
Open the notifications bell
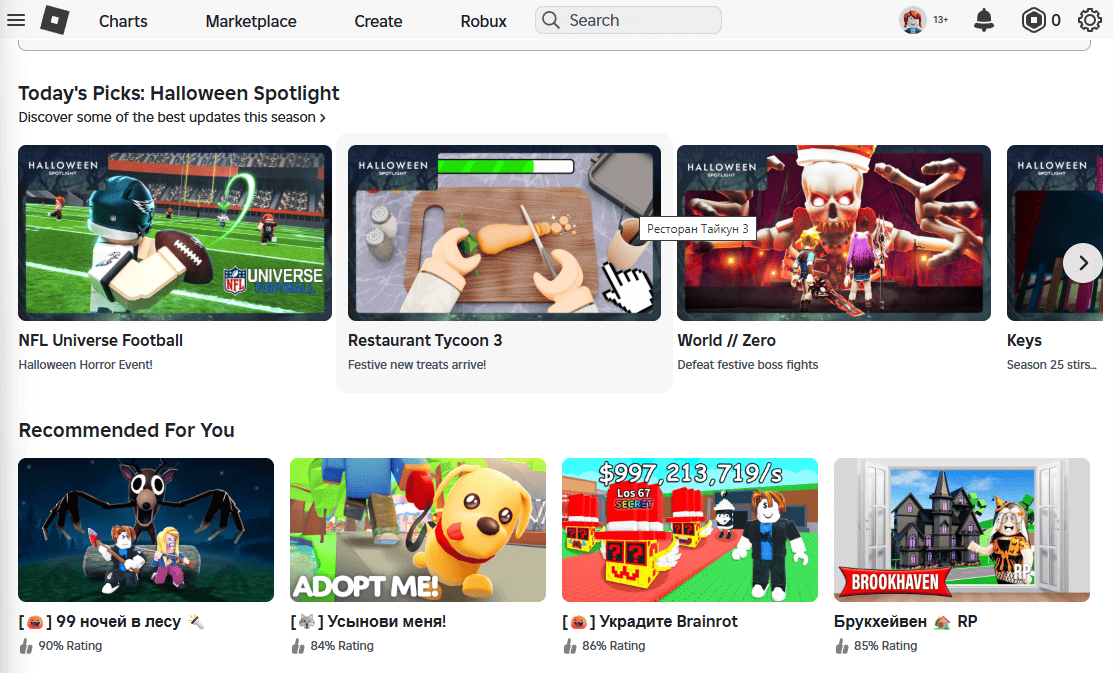(x=983, y=20)
